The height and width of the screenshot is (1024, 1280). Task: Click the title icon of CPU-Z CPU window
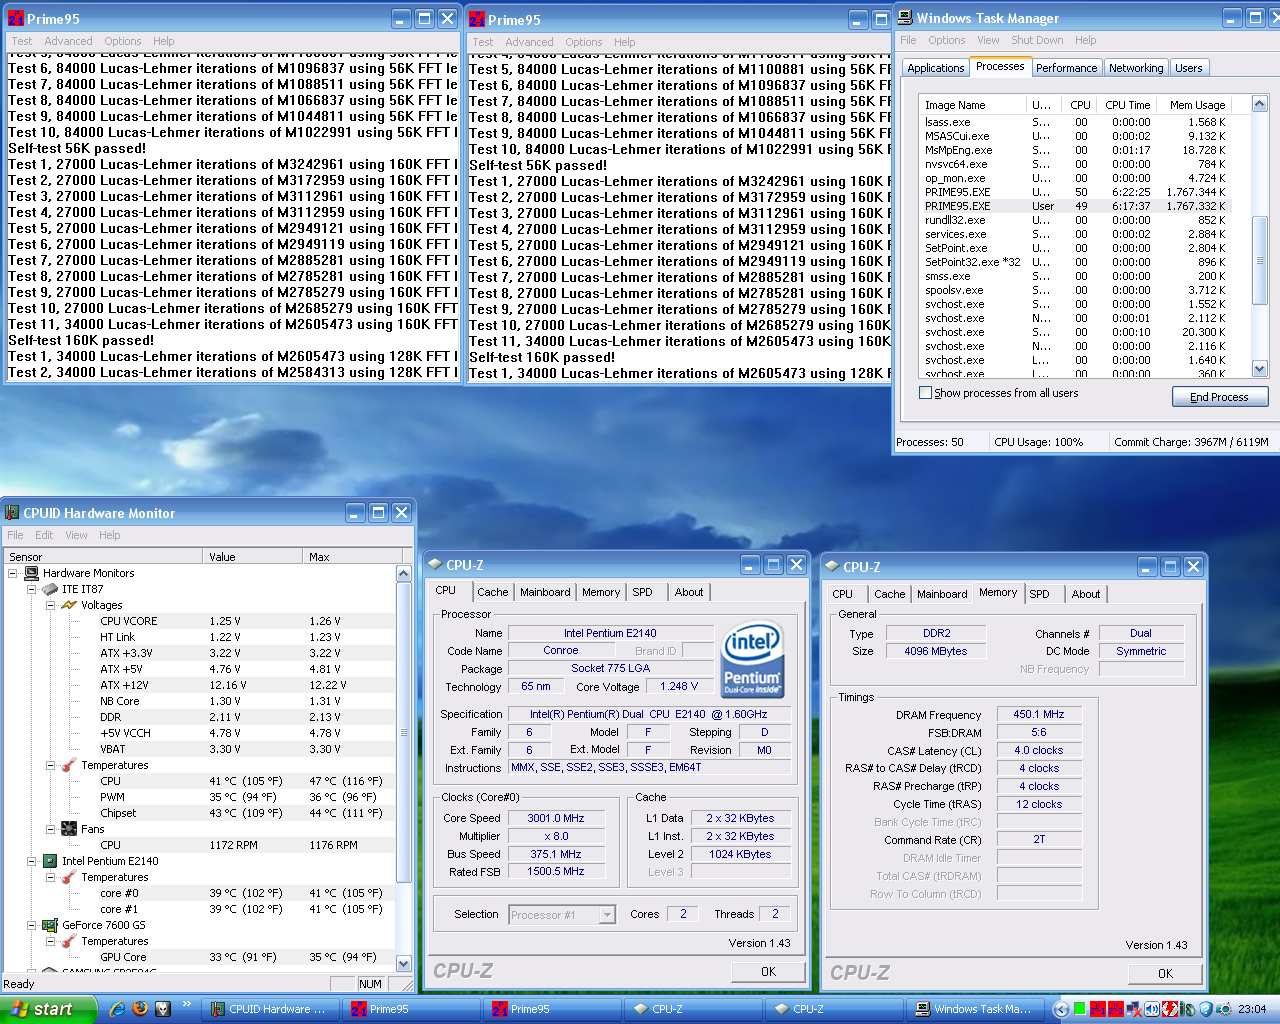436,565
